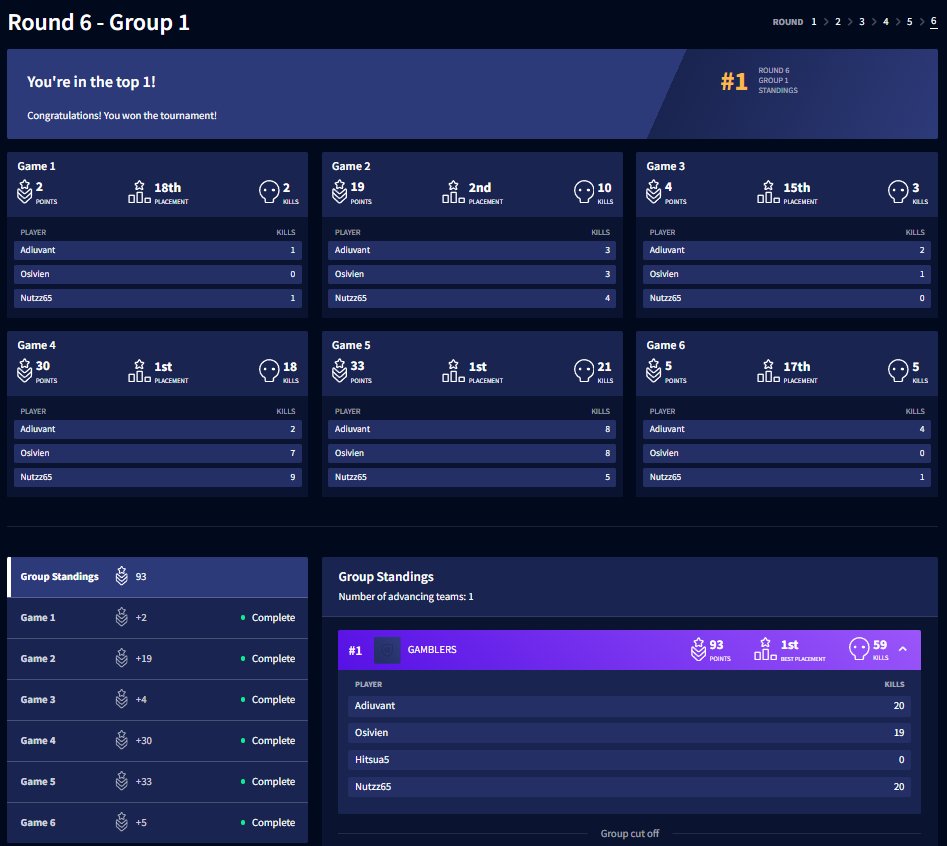
Task: Click the GAMBLERS team name
Action: pyautogui.click(x=432, y=650)
